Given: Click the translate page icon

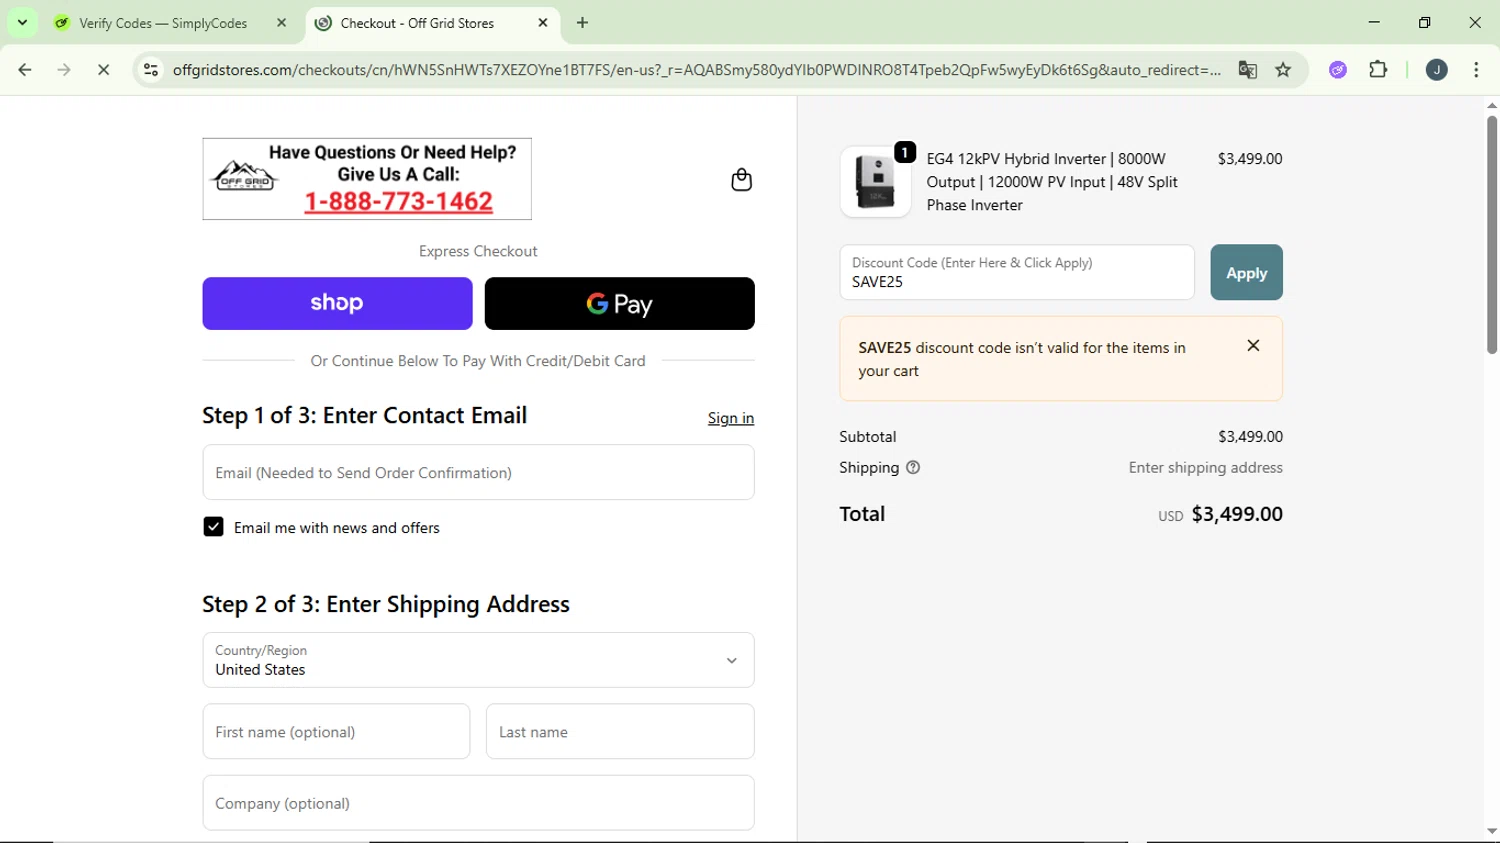Looking at the screenshot, I should tap(1247, 70).
